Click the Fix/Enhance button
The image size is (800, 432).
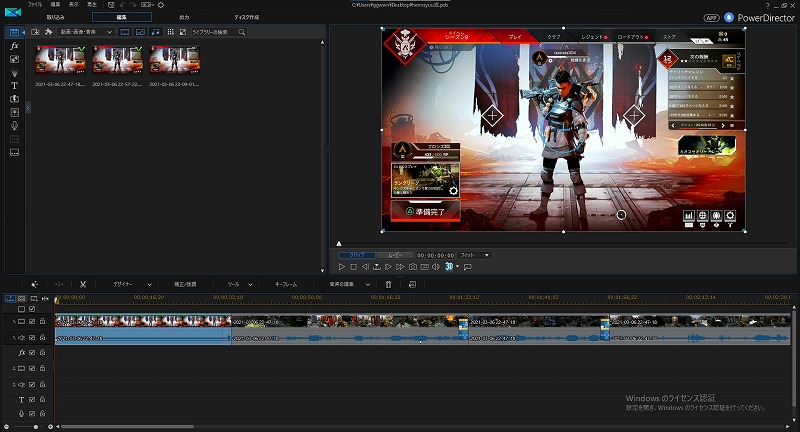click(x=185, y=285)
